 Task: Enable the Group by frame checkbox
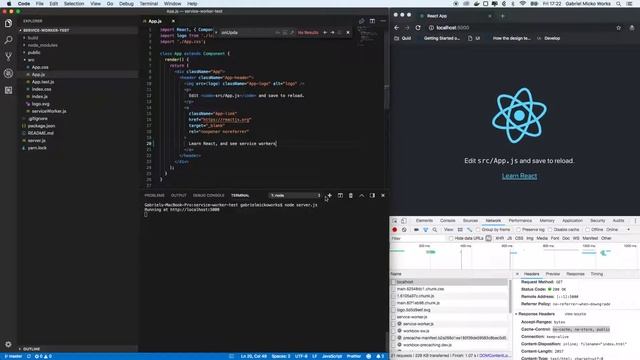(478, 230)
